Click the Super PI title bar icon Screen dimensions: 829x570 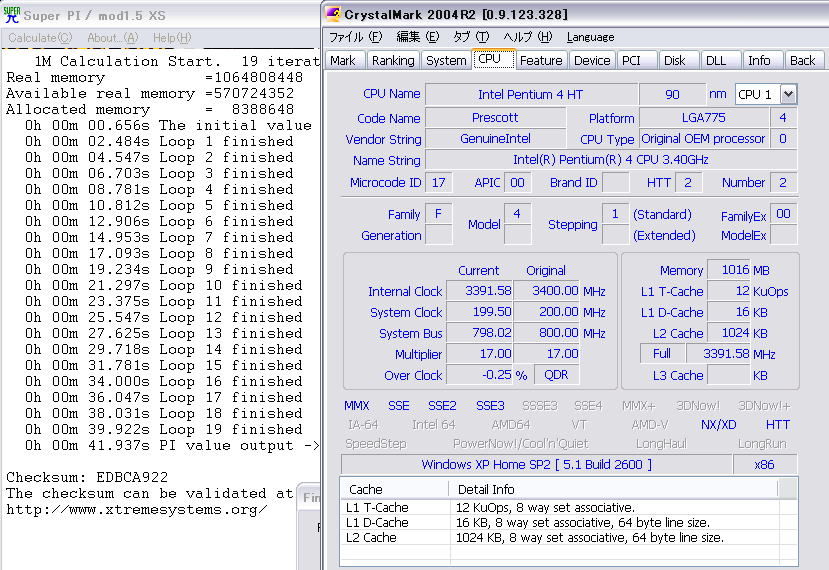point(12,15)
